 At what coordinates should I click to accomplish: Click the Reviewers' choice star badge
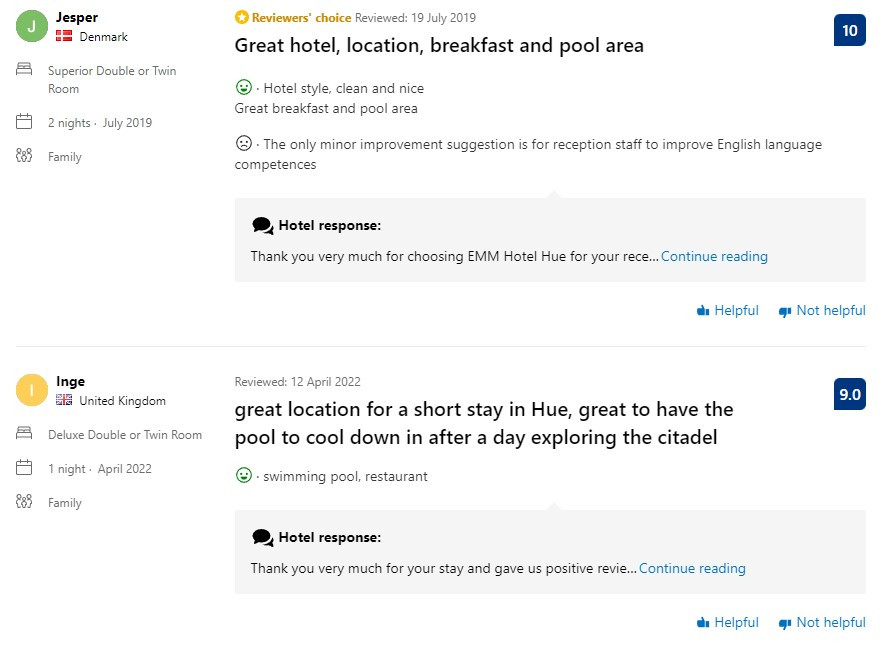point(241,18)
